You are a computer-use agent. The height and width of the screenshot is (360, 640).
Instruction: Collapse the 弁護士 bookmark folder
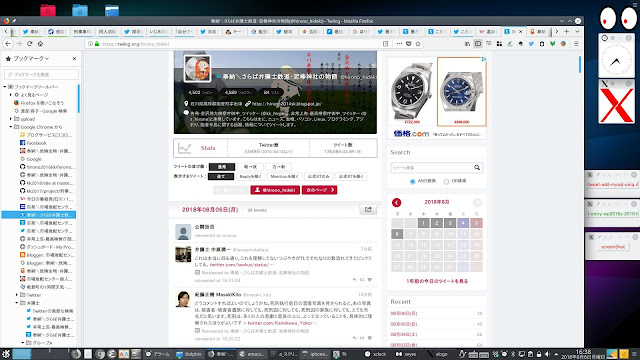(x=17, y=303)
